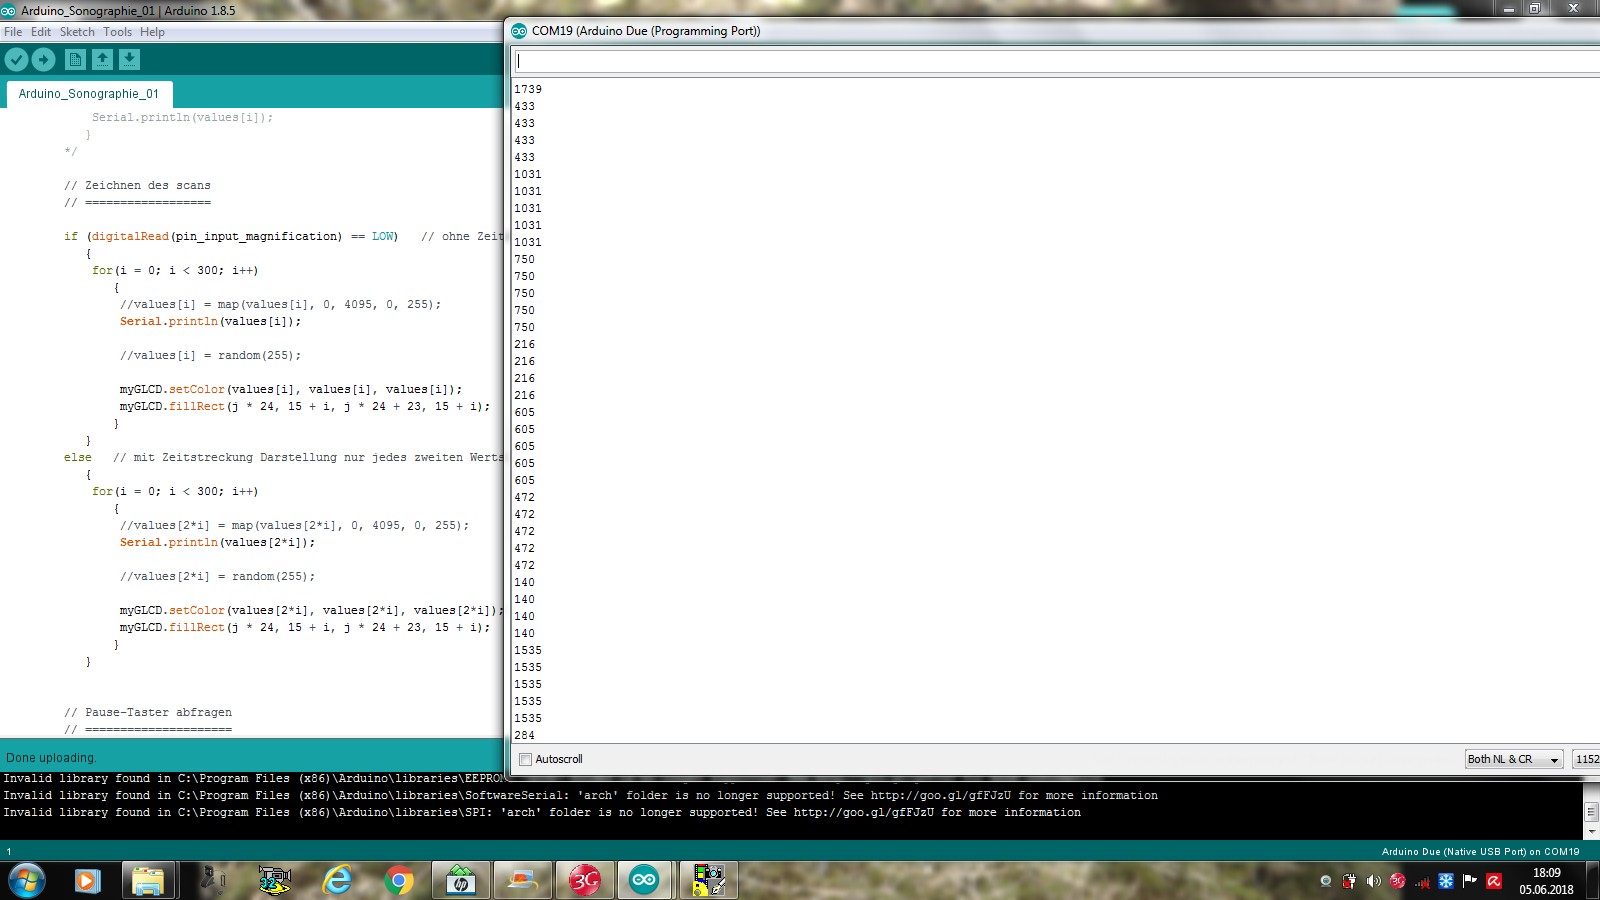Click 'Arduino Due (Native USB Port) on COM19' status text

[x=1480, y=852]
